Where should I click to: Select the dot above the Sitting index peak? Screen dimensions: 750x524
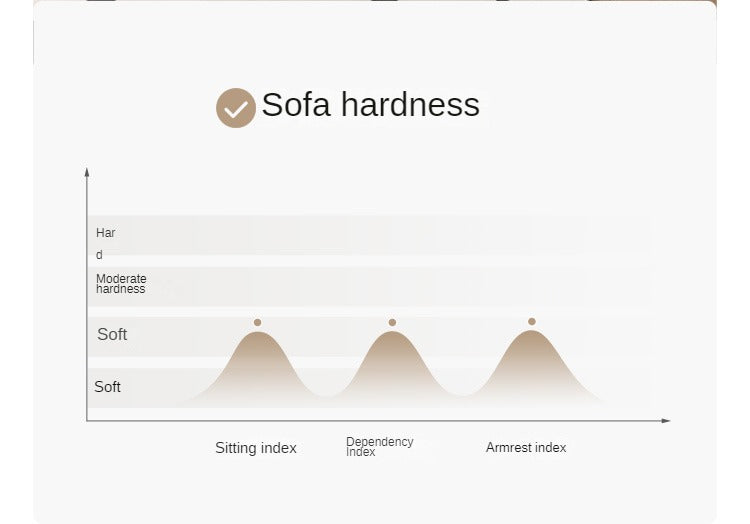tap(257, 322)
